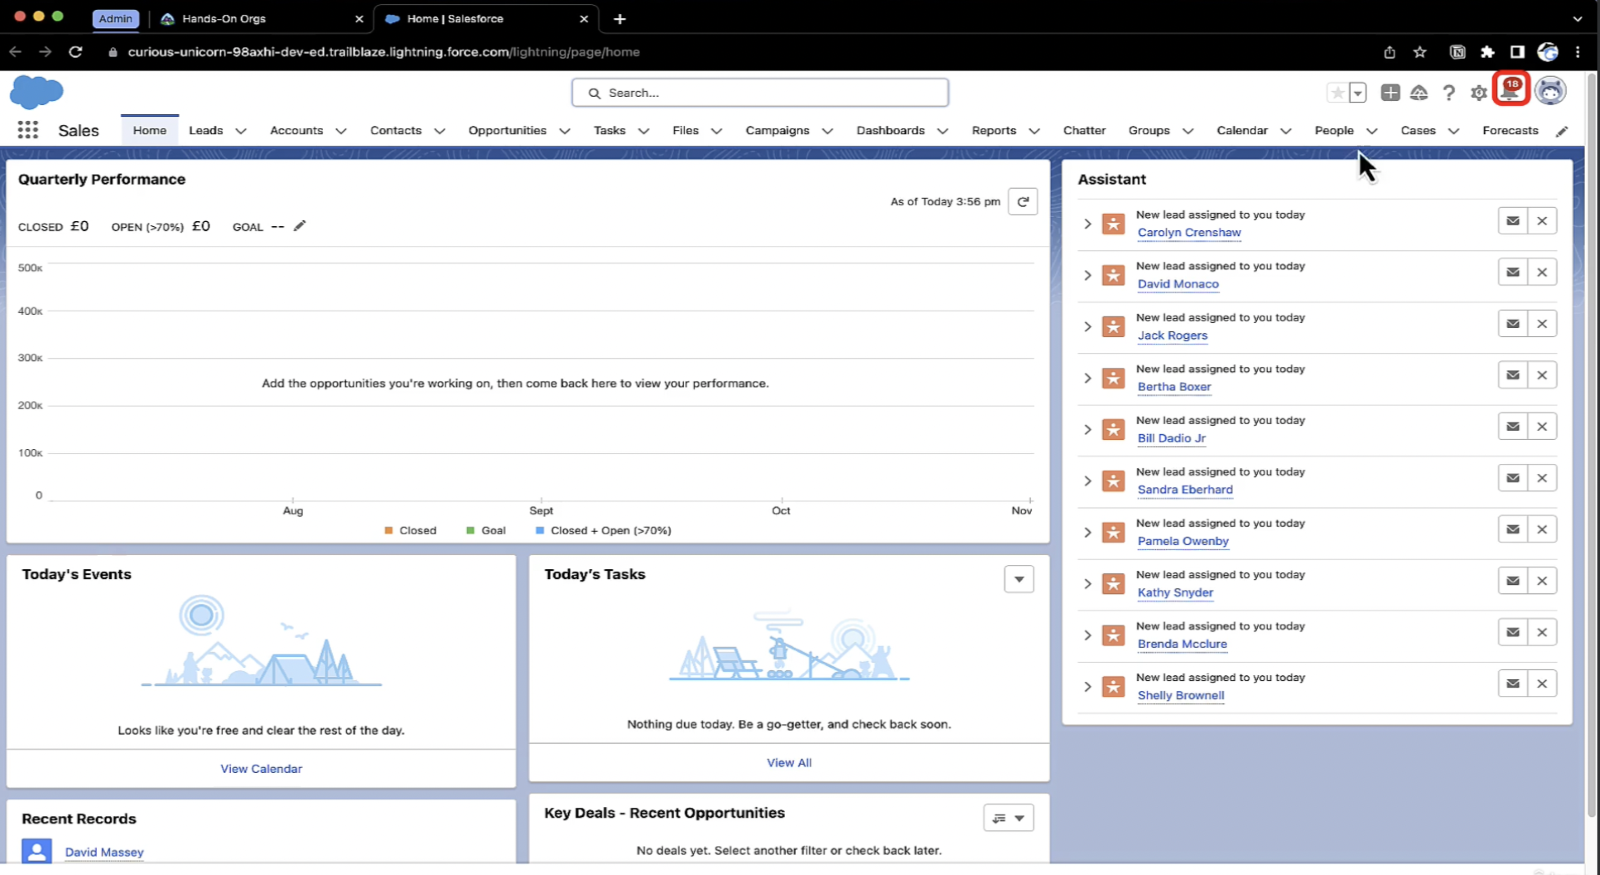Dismiss the Jack Rogers assistant item
1600x875 pixels.
pyautogui.click(x=1542, y=324)
